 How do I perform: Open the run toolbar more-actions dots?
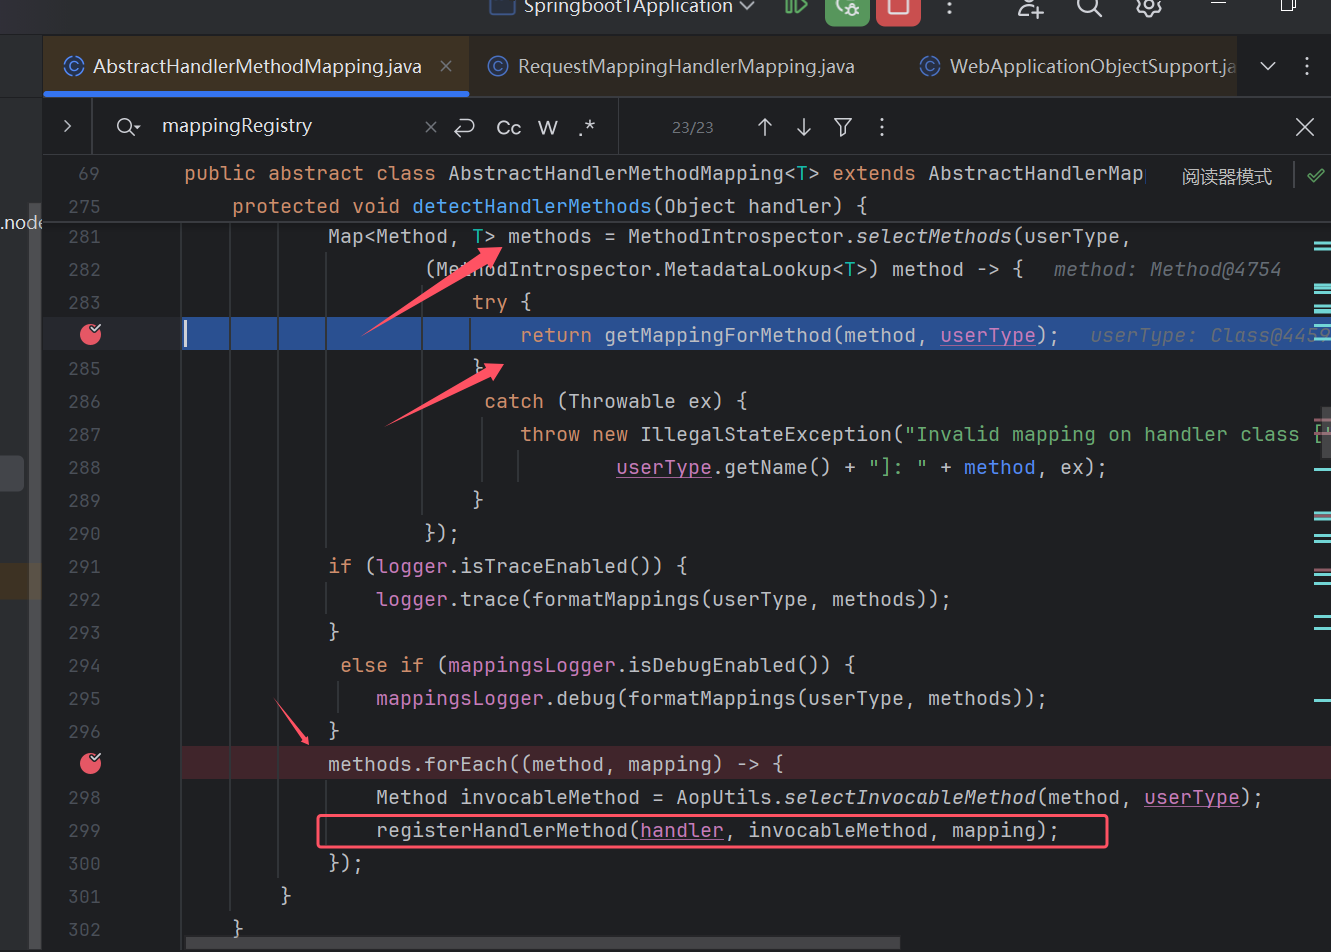click(949, 8)
